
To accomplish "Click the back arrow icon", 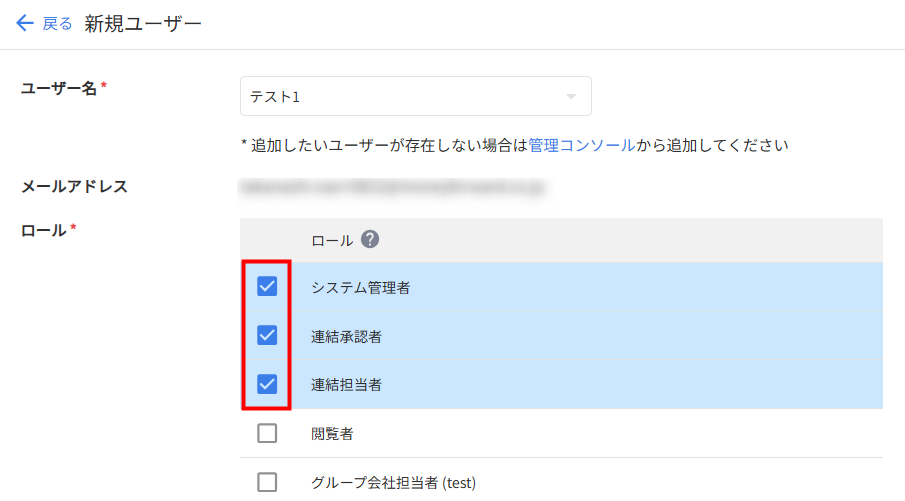I will [25, 23].
